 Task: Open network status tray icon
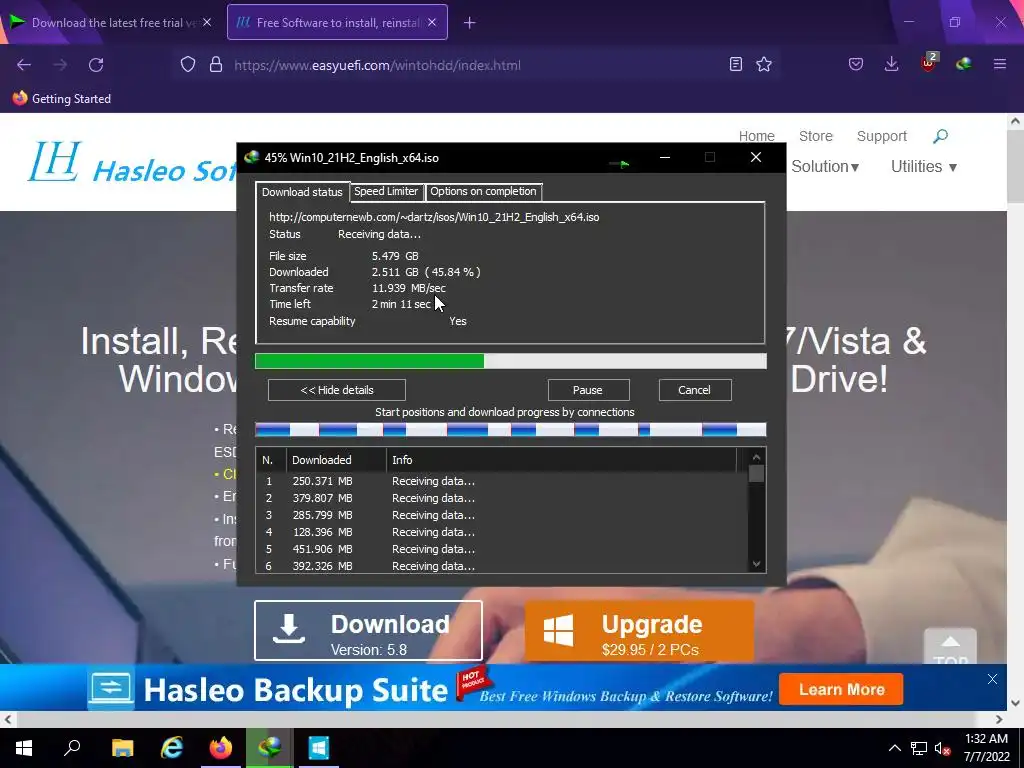(x=919, y=748)
